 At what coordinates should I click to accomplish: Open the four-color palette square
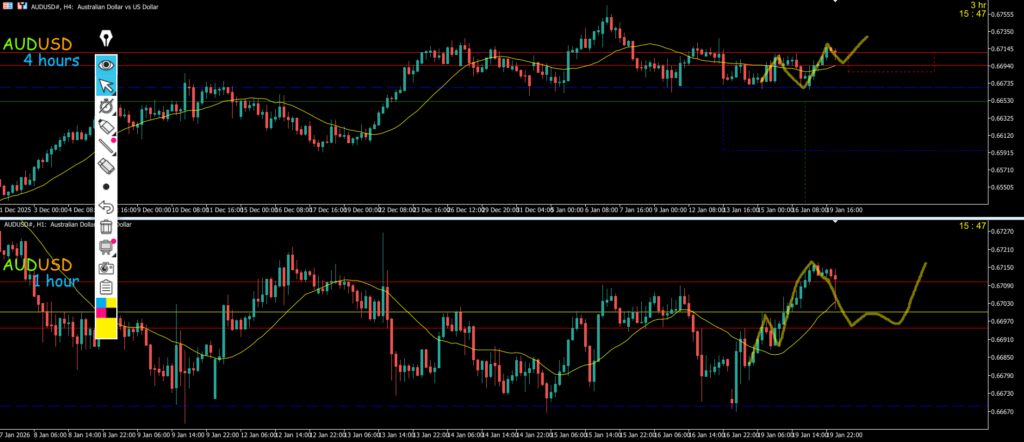click(x=106, y=308)
